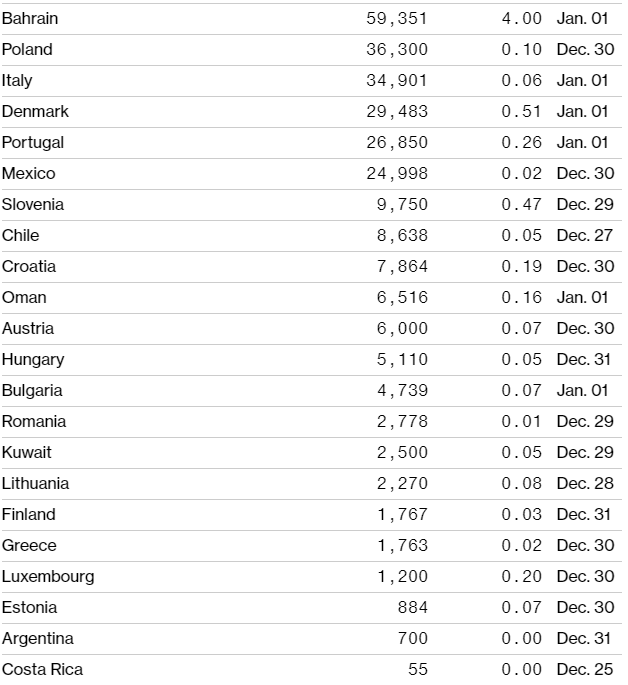The width and height of the screenshot is (628, 685).
Task: Click Bulgaria's 4,739 value
Action: 402,390
